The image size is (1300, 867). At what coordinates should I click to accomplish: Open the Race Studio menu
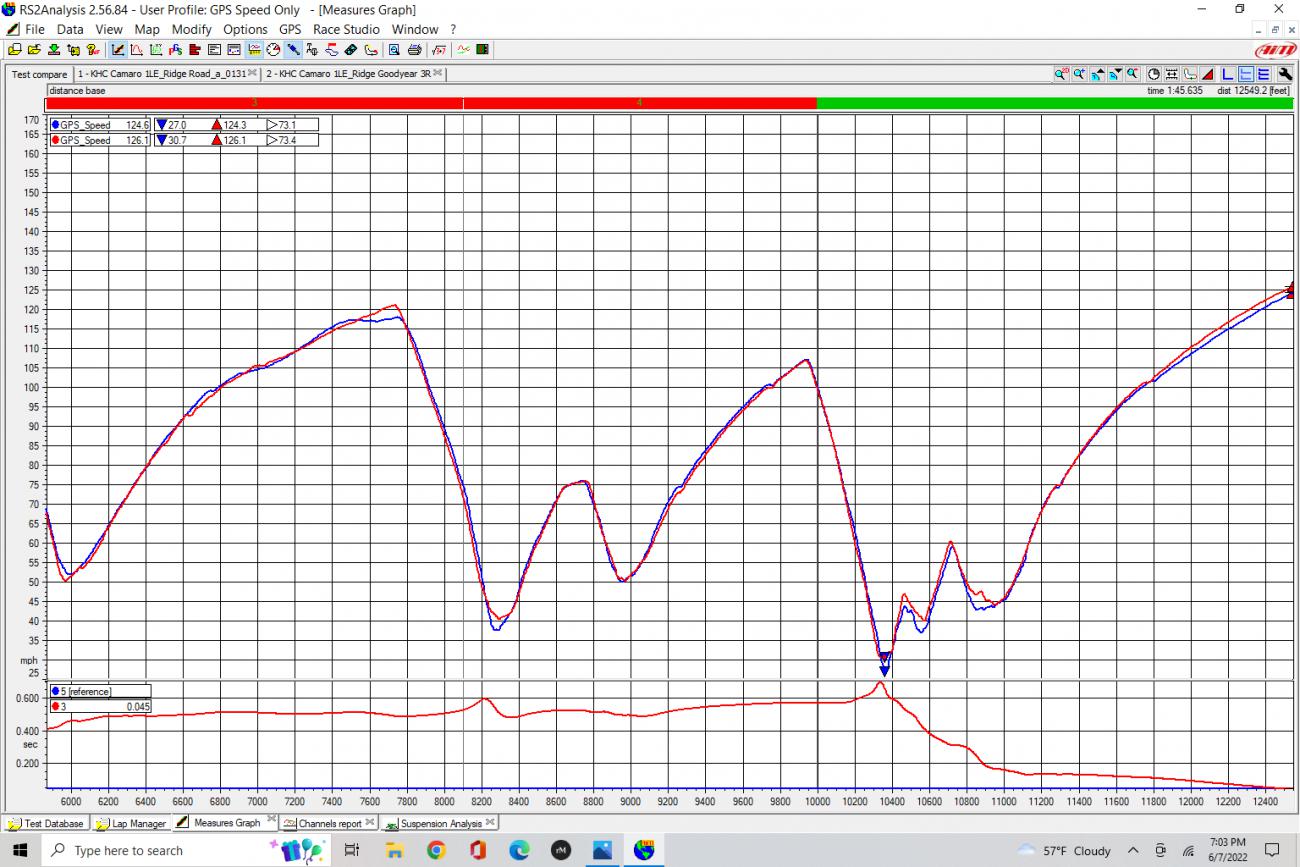coord(346,29)
